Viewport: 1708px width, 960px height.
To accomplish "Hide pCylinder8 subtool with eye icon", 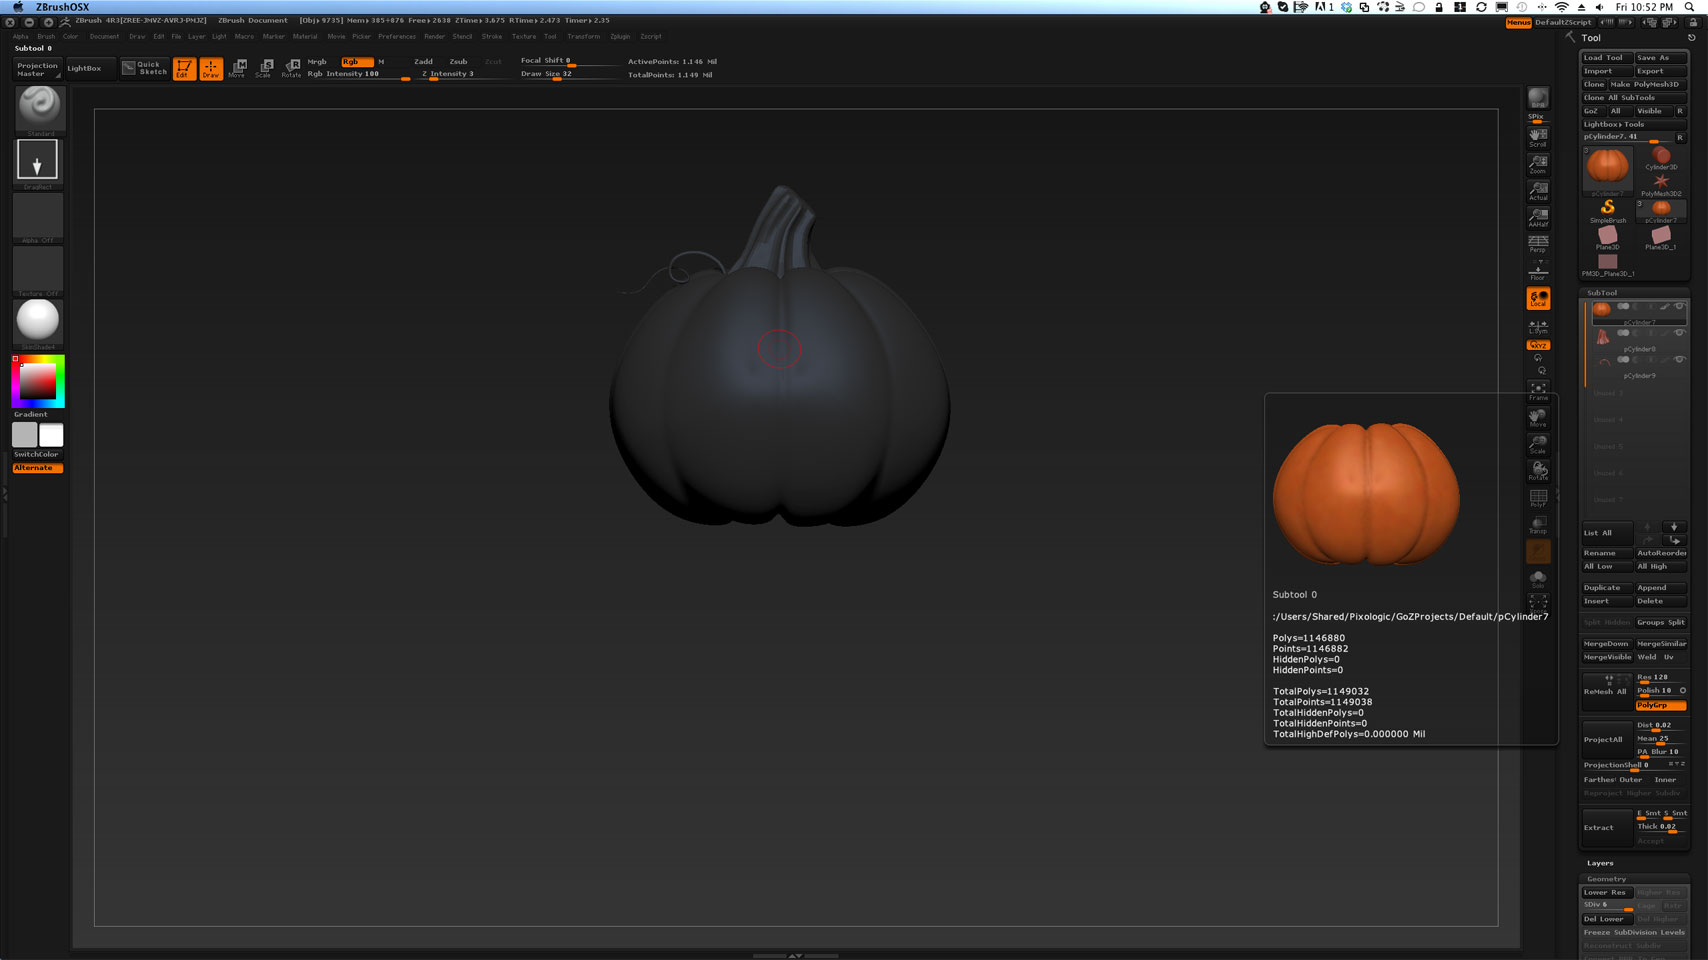I will point(1679,333).
